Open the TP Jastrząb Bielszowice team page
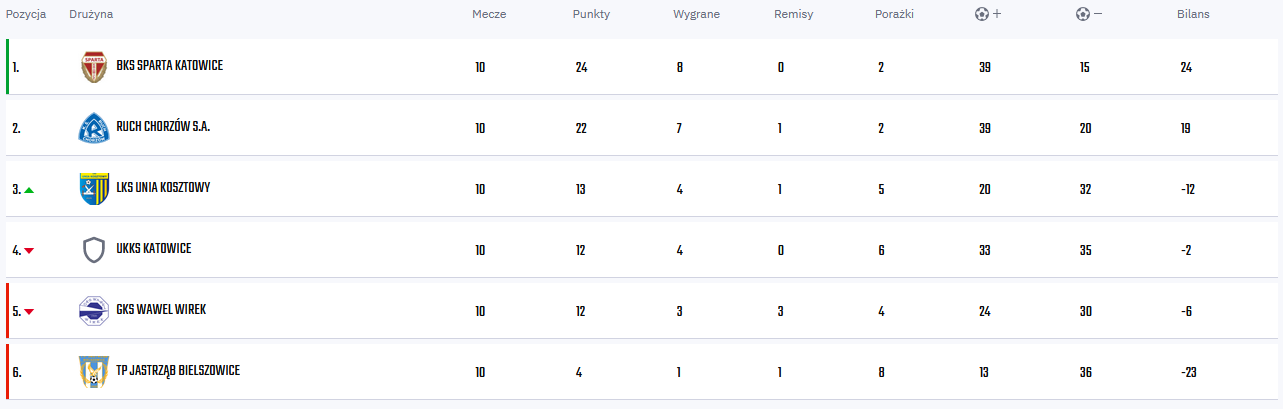This screenshot has width=1283, height=409. pyautogui.click(x=178, y=371)
